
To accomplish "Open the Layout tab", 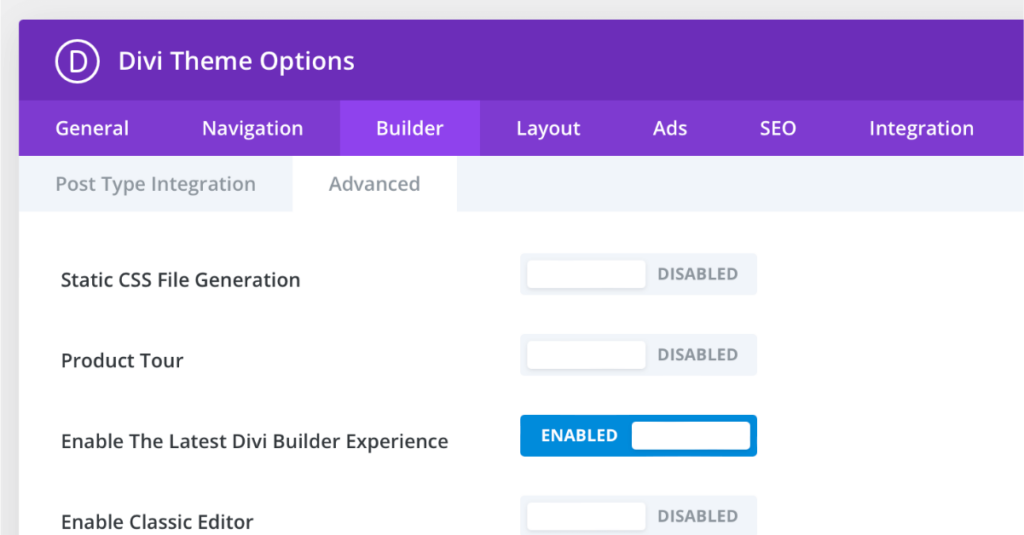I will pyautogui.click(x=548, y=128).
